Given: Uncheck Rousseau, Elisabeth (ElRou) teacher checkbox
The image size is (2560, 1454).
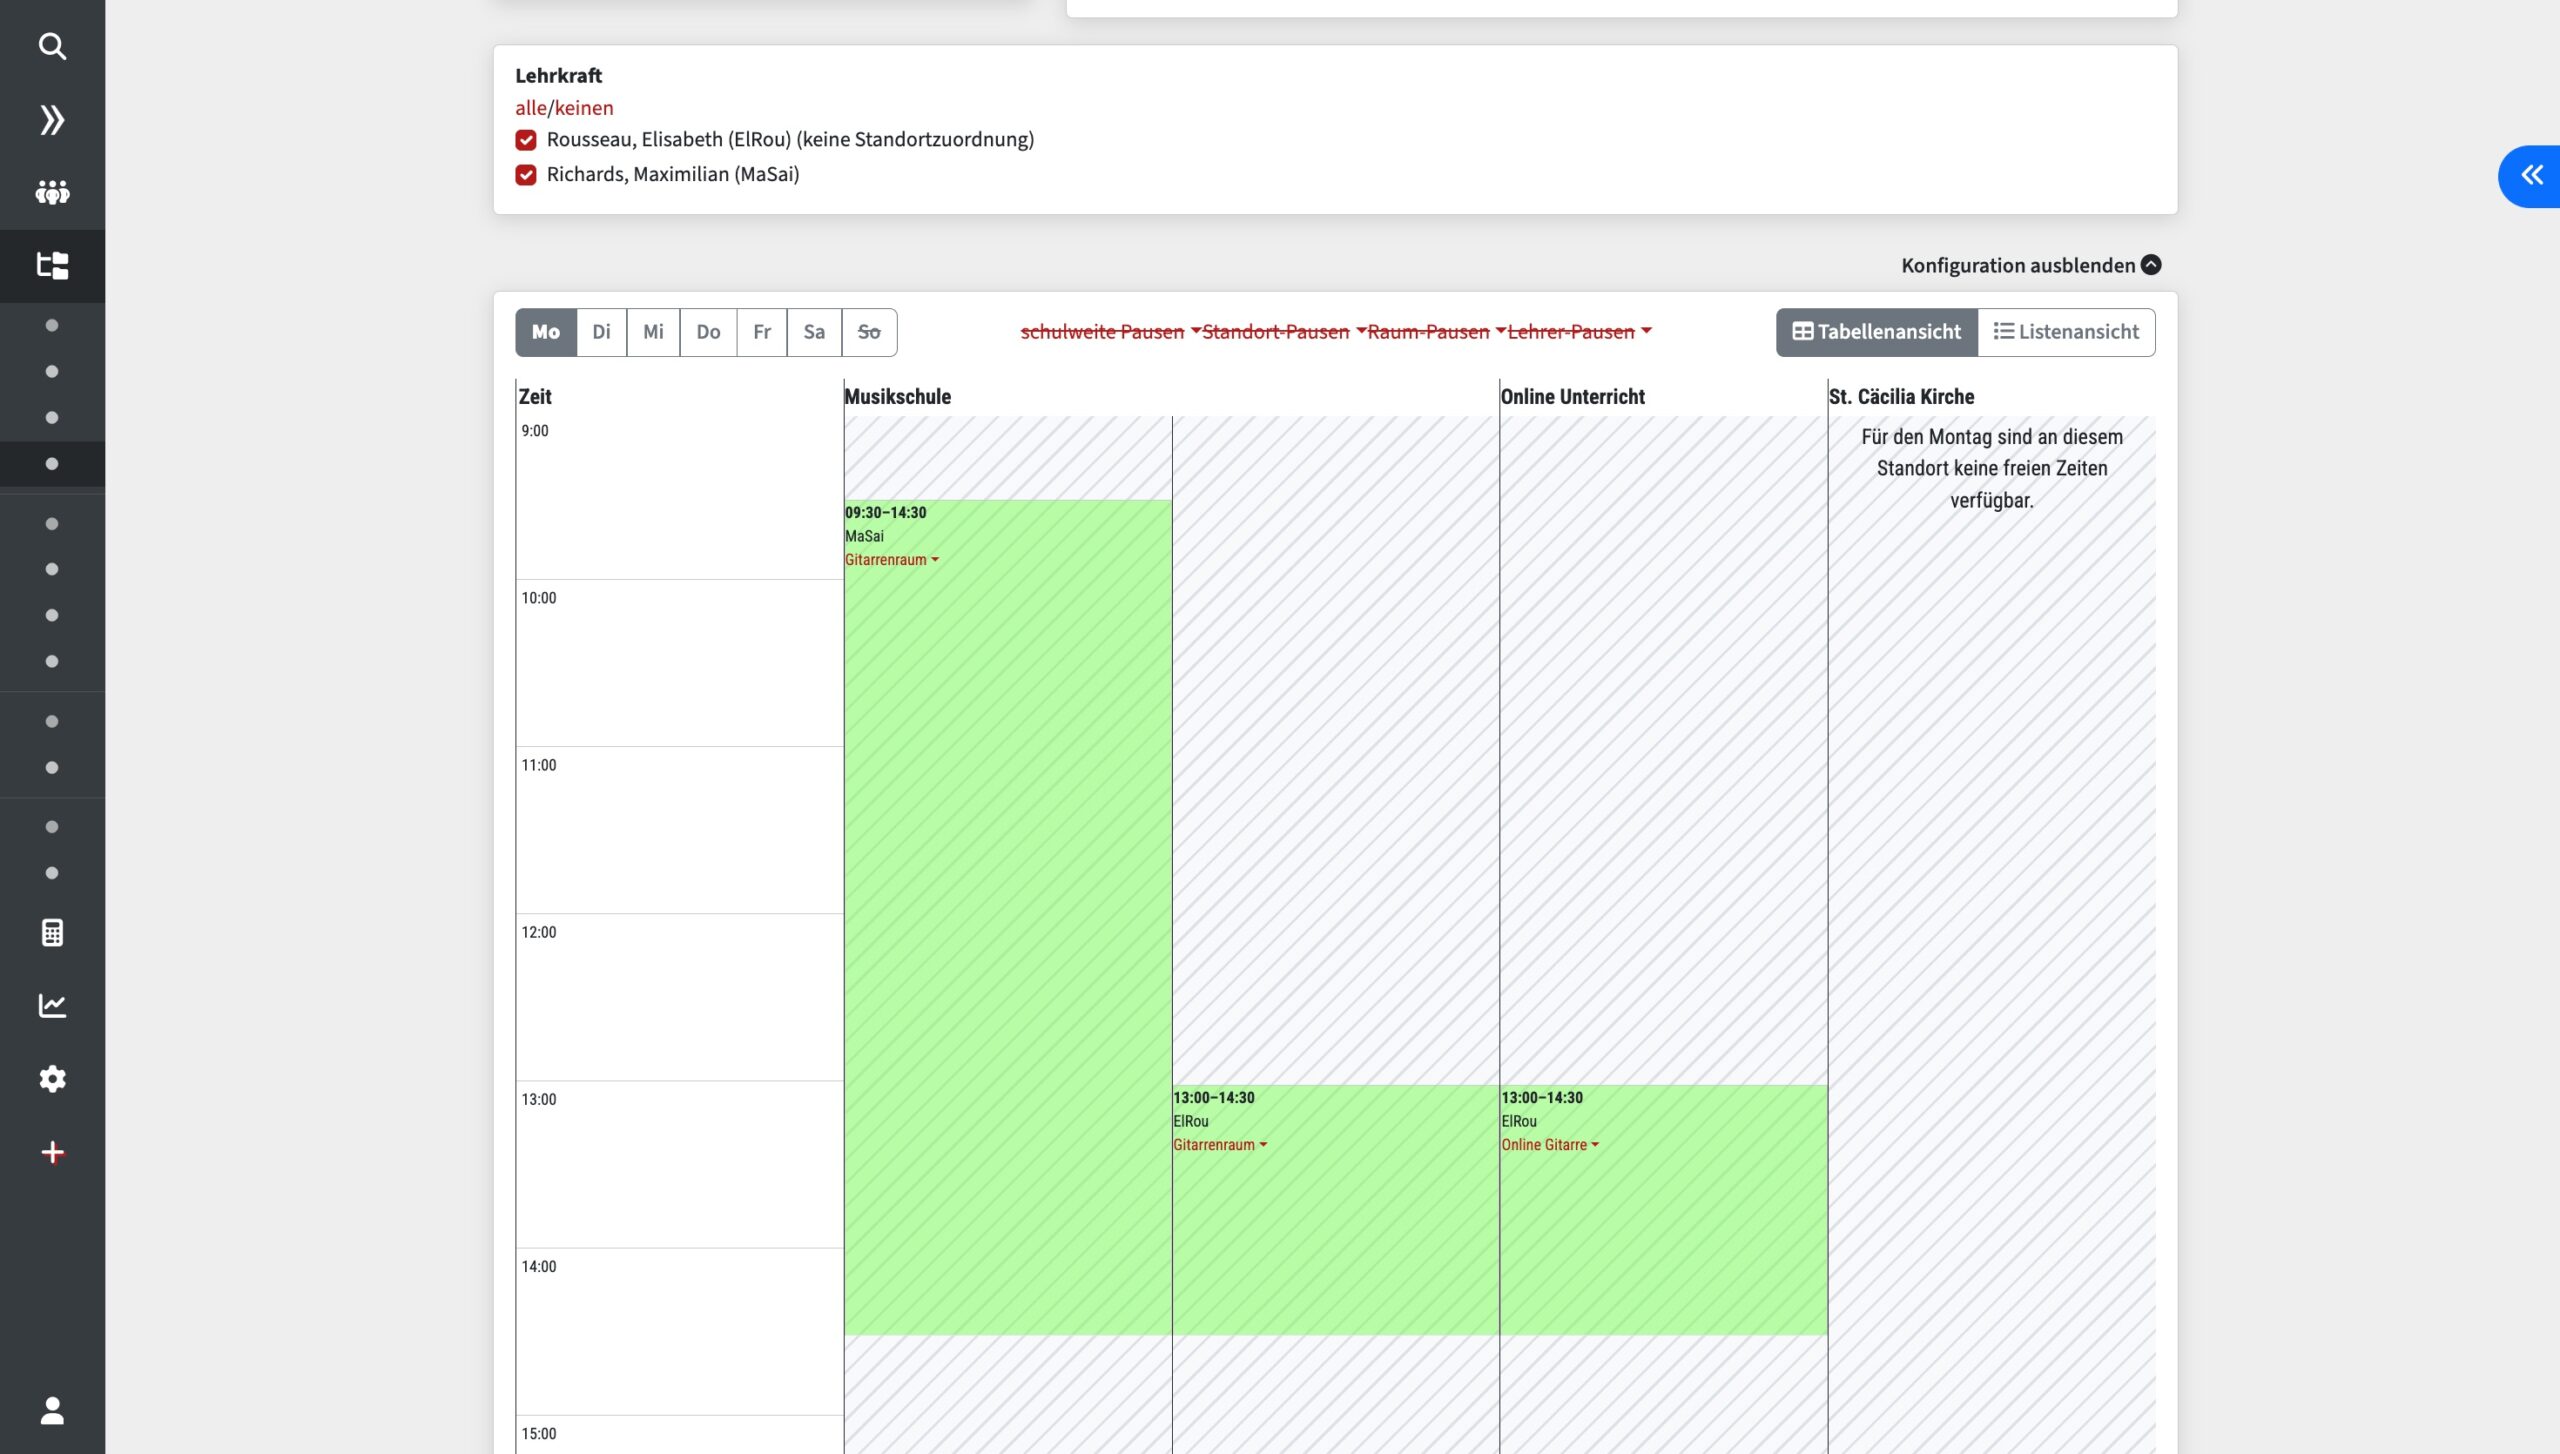Looking at the screenshot, I should click(x=526, y=140).
